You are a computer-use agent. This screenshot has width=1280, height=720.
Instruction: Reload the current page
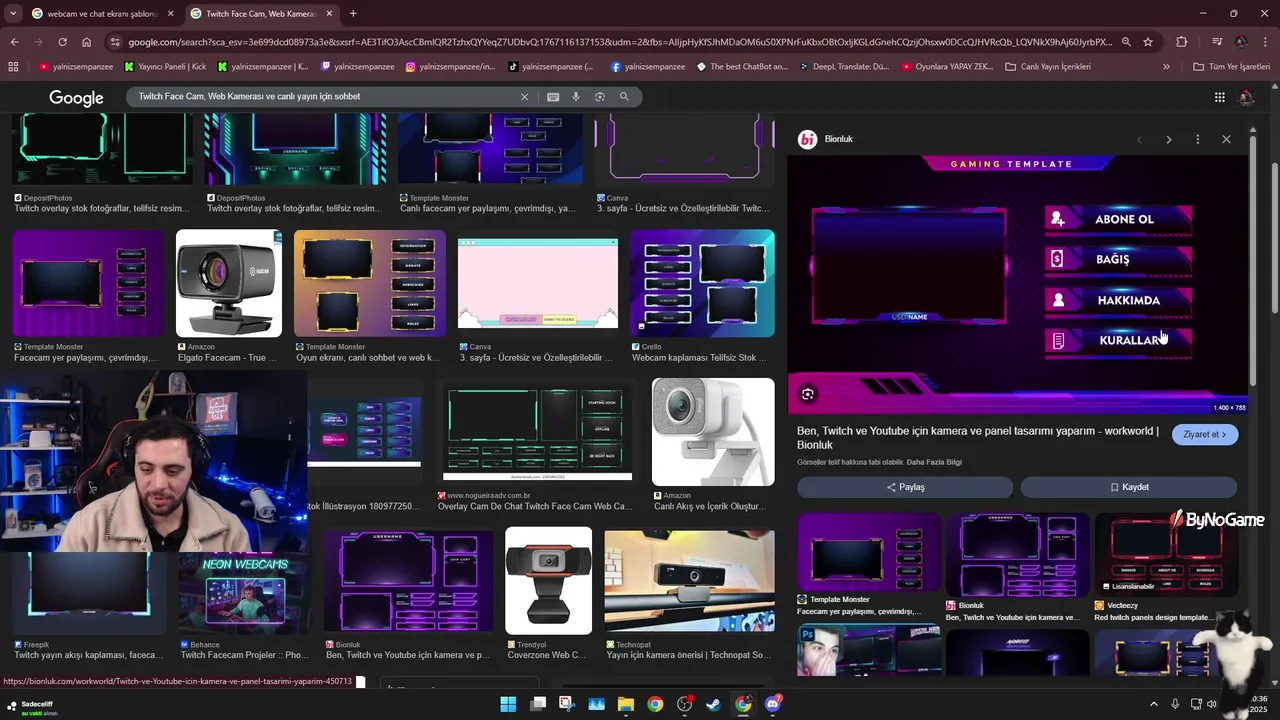pyautogui.click(x=62, y=42)
